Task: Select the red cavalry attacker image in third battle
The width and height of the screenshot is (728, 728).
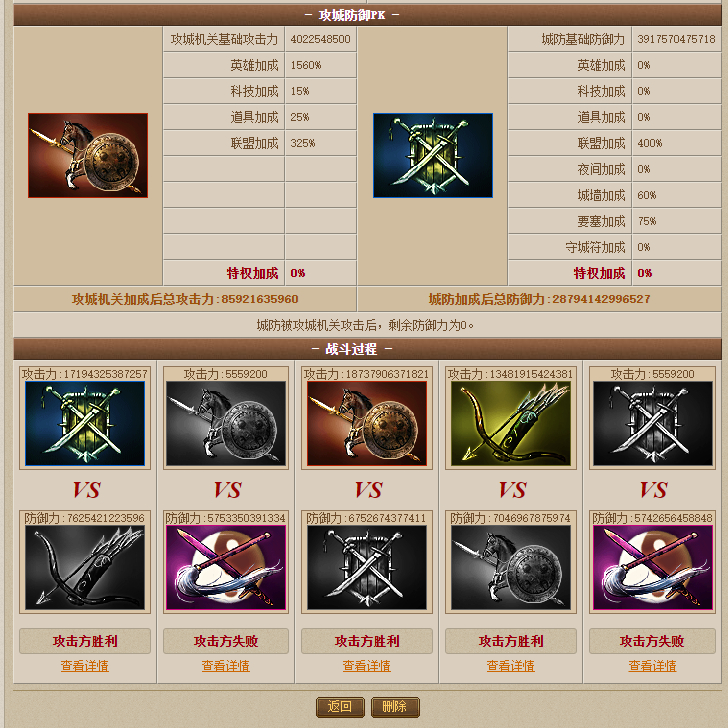Action: [367, 423]
